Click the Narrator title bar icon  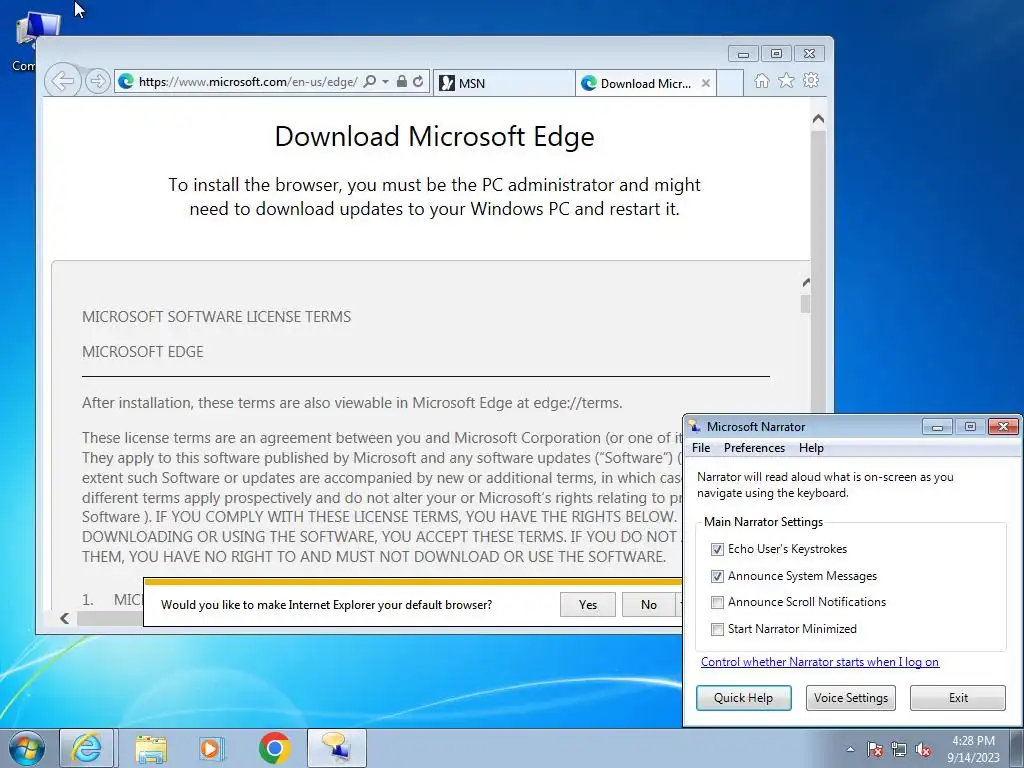pos(694,426)
